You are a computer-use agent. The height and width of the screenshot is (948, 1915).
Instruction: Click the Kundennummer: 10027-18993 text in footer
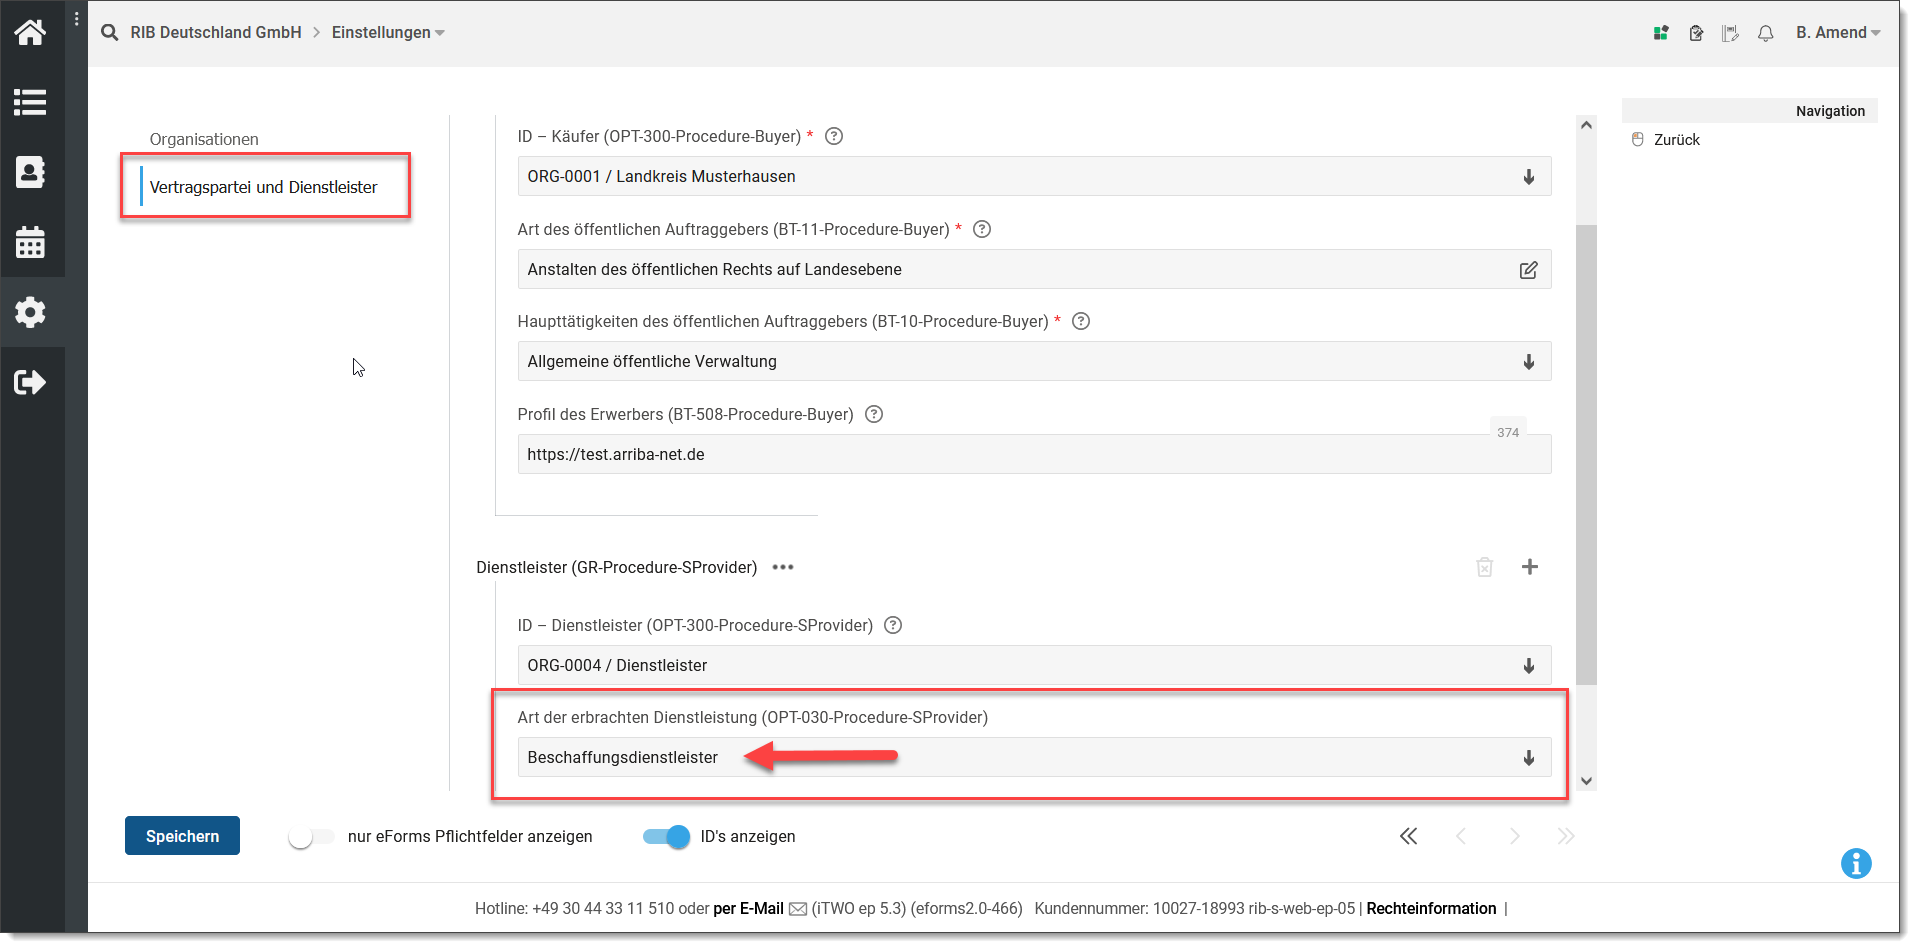point(1140,909)
